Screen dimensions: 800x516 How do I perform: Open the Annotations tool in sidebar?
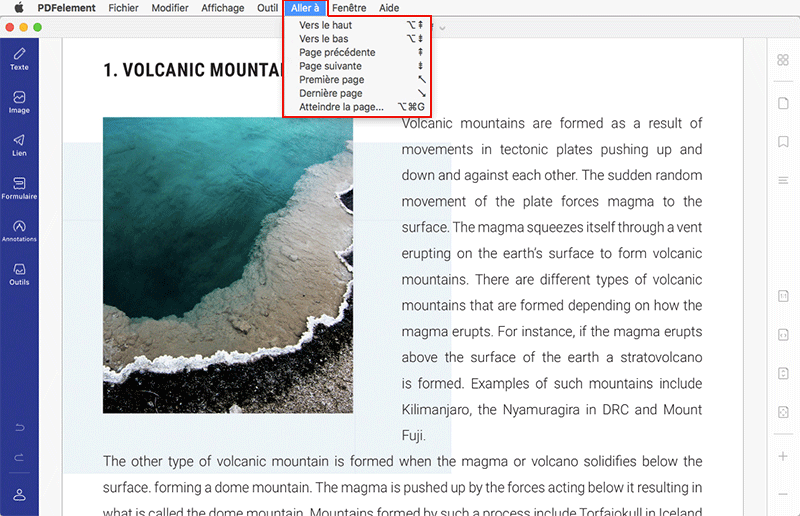(19, 231)
